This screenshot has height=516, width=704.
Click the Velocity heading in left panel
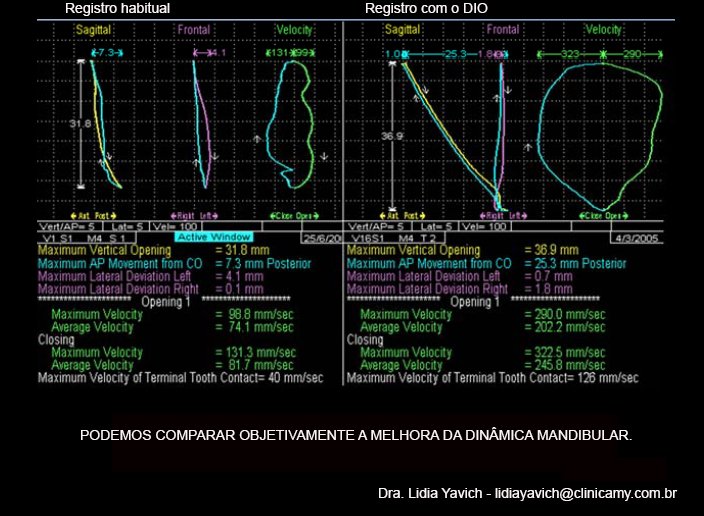pyautogui.click(x=295, y=31)
